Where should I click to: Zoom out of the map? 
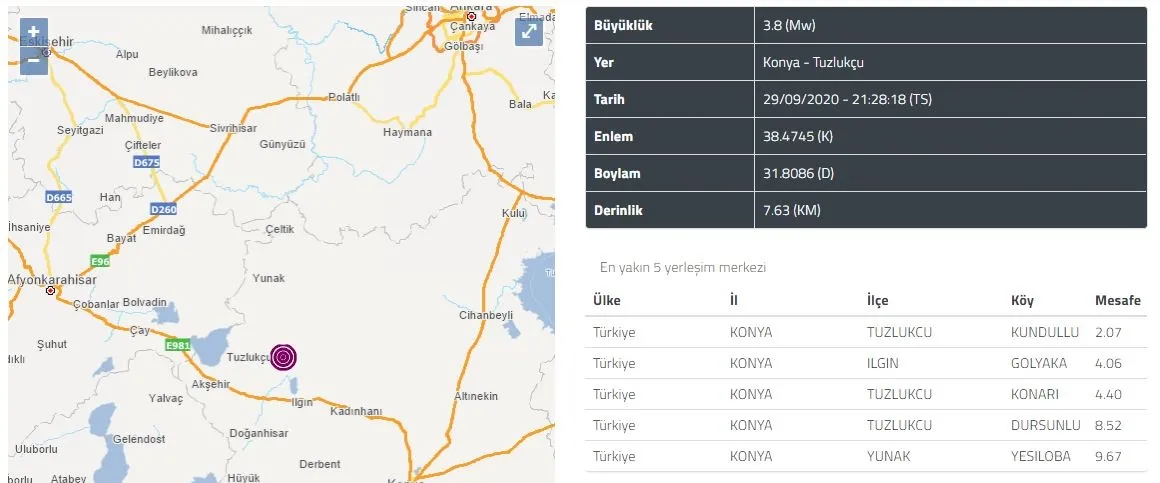33,60
